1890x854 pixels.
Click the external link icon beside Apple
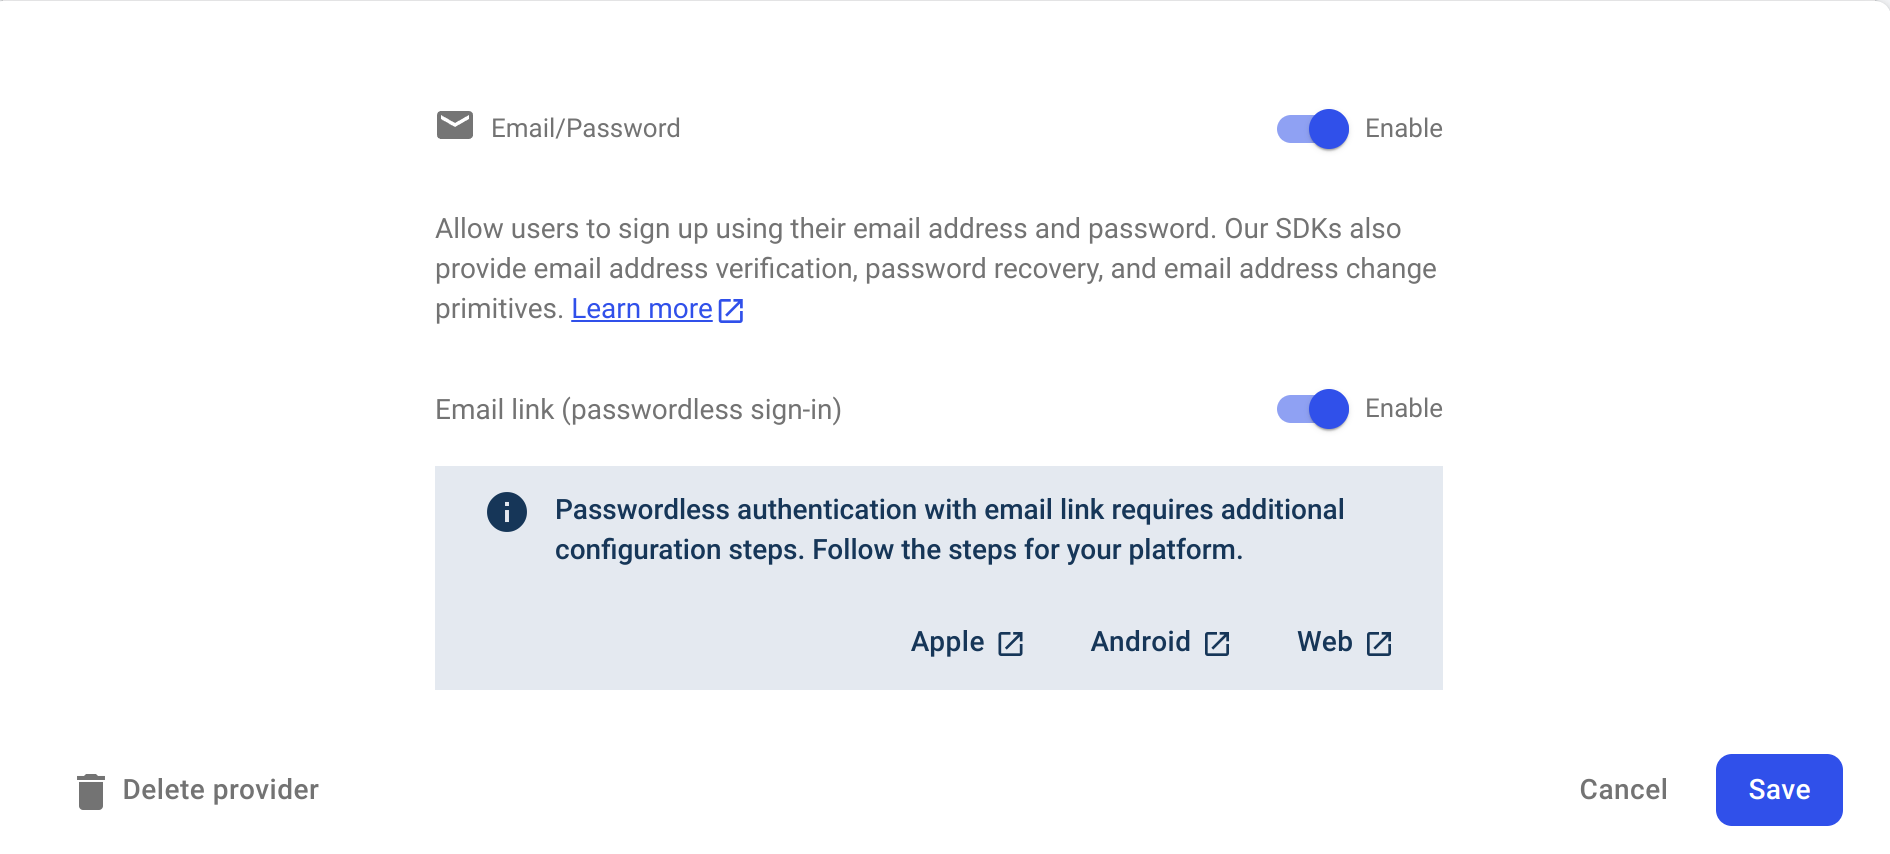pyautogui.click(x=1011, y=644)
